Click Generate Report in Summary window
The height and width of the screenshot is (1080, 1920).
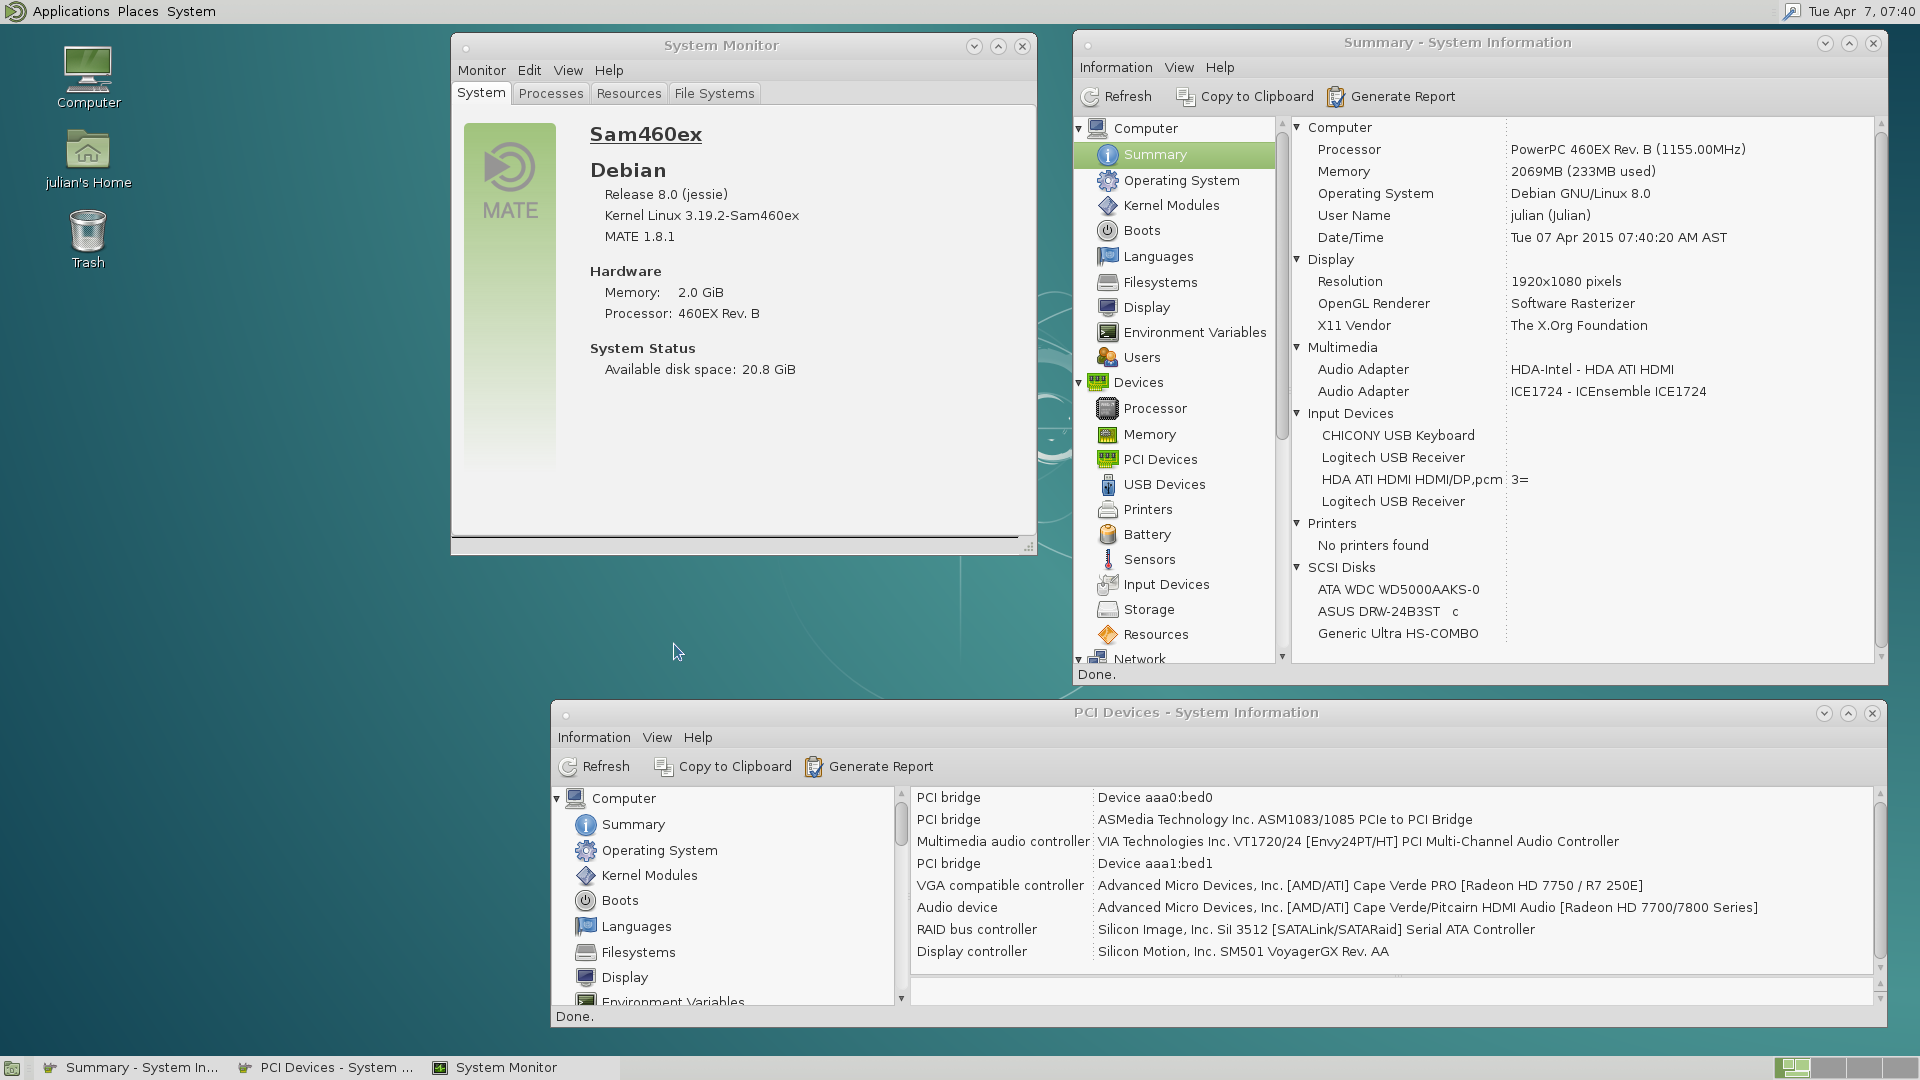tap(1391, 96)
